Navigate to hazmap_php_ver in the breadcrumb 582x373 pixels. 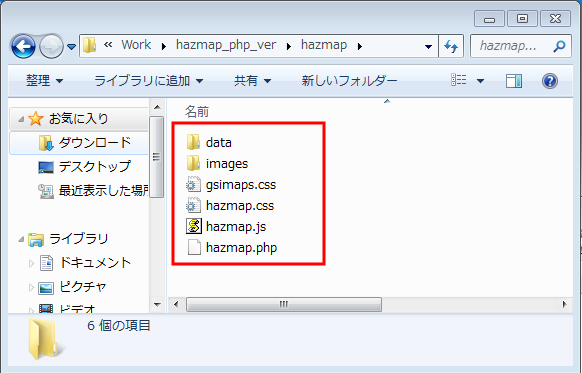pos(226,45)
